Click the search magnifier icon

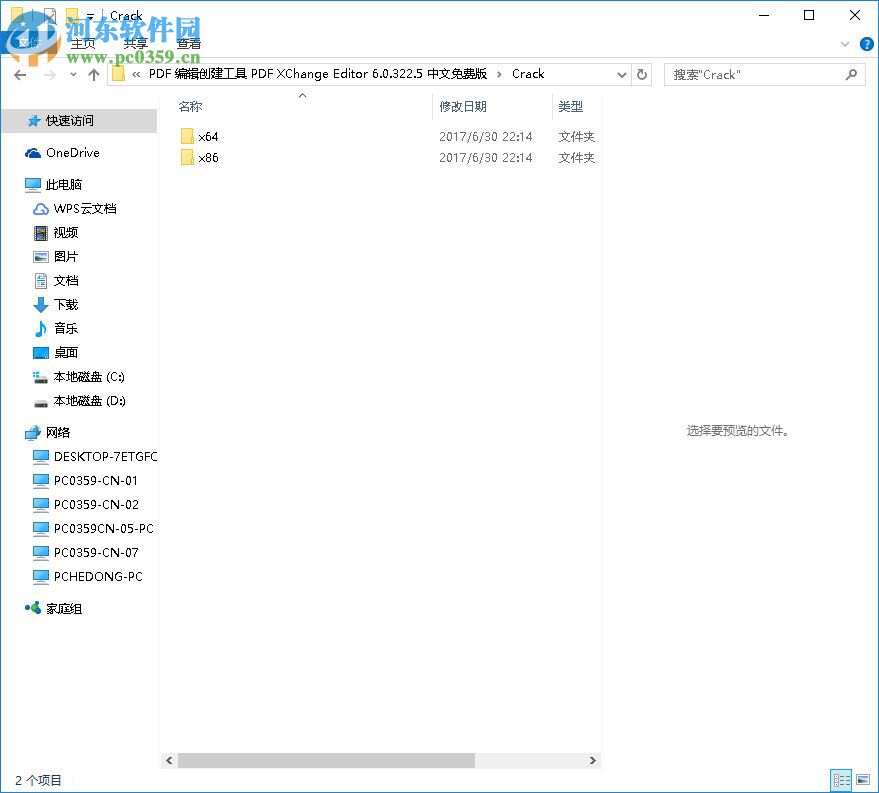pos(850,74)
